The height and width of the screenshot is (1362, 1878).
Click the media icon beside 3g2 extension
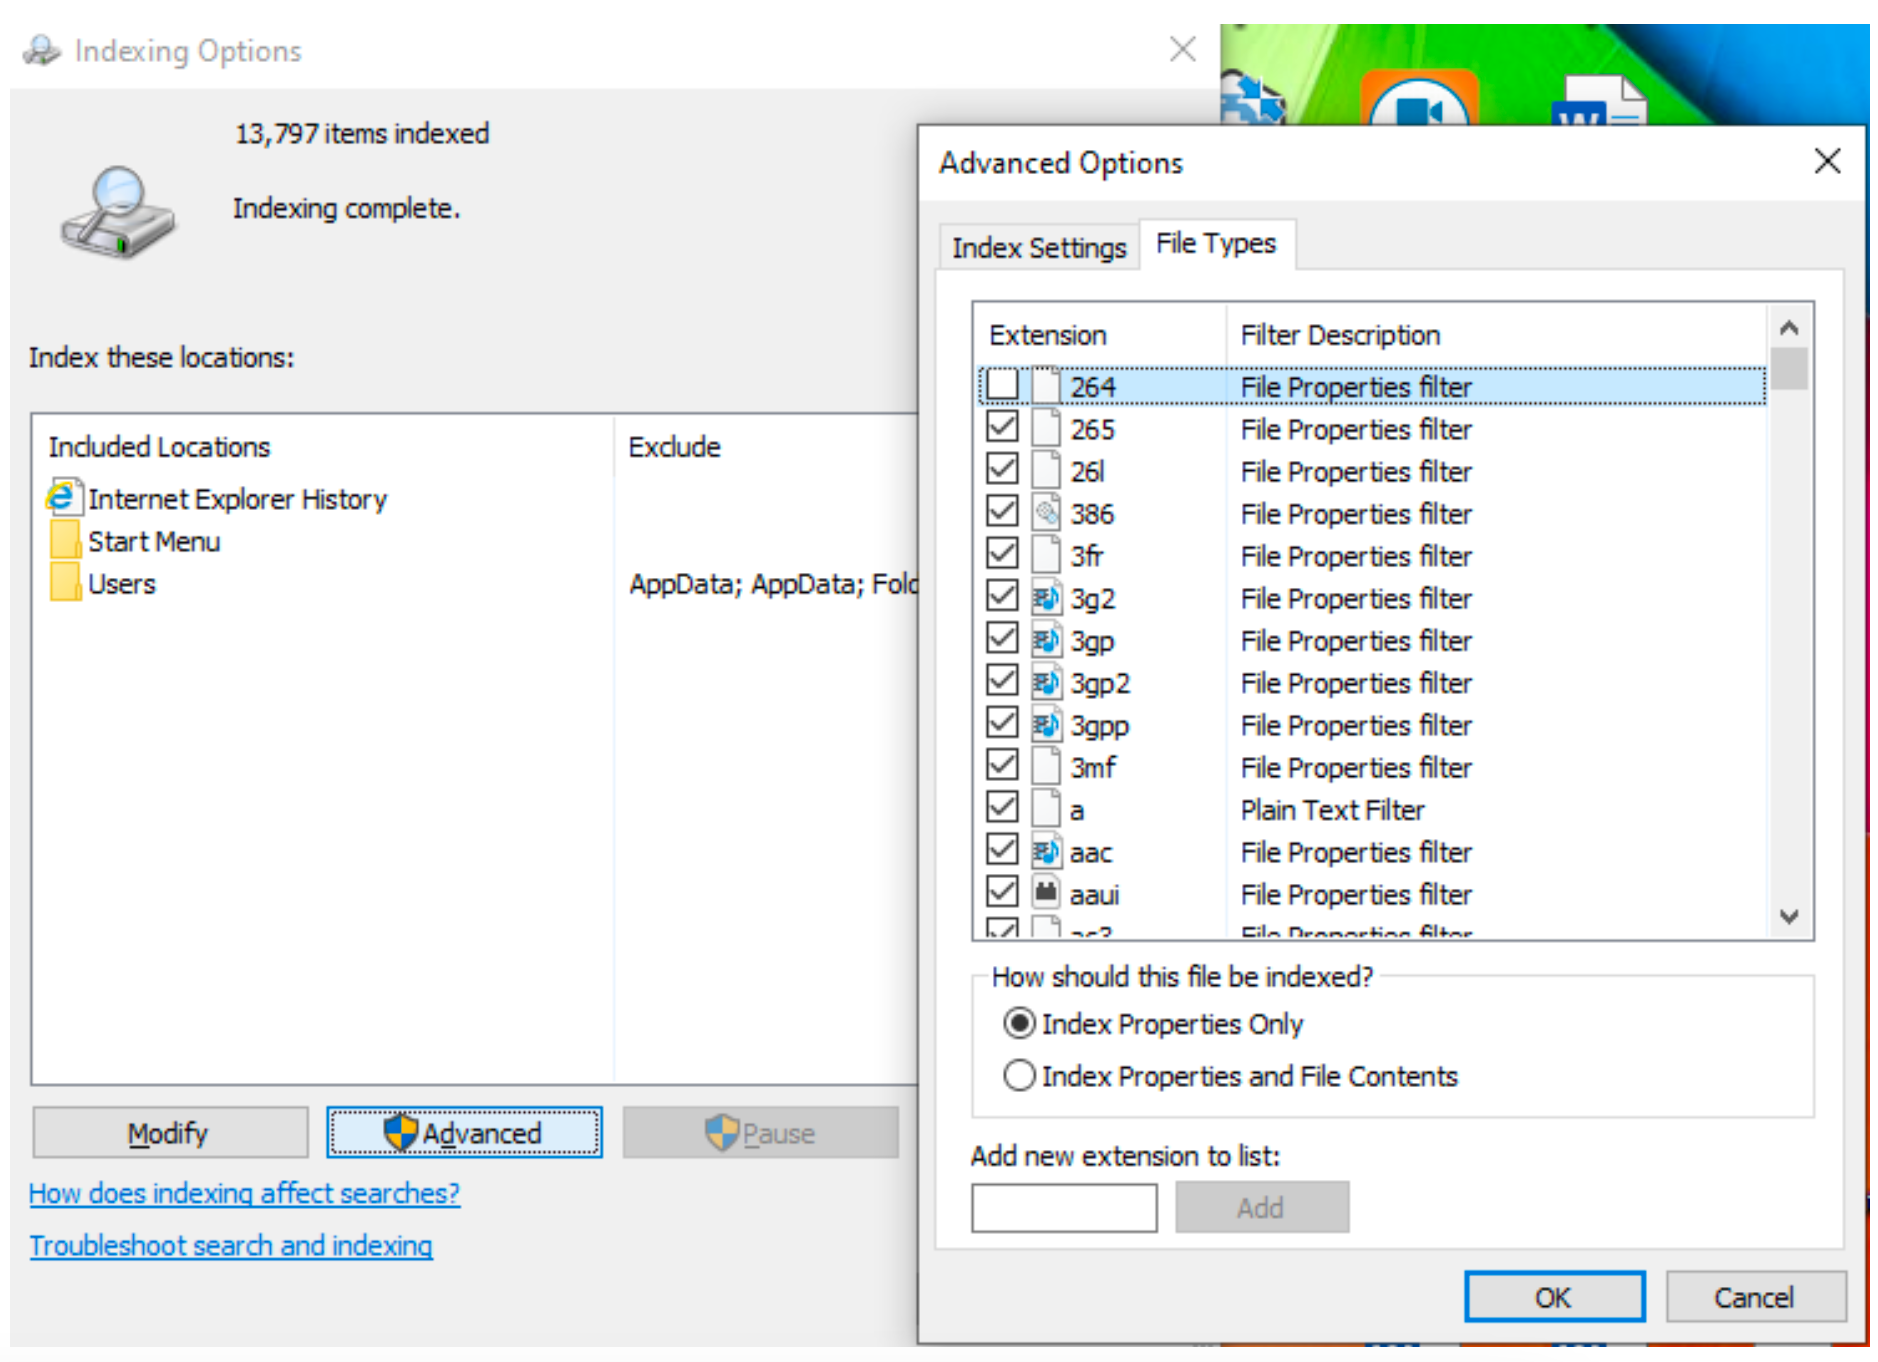[x=1047, y=597]
